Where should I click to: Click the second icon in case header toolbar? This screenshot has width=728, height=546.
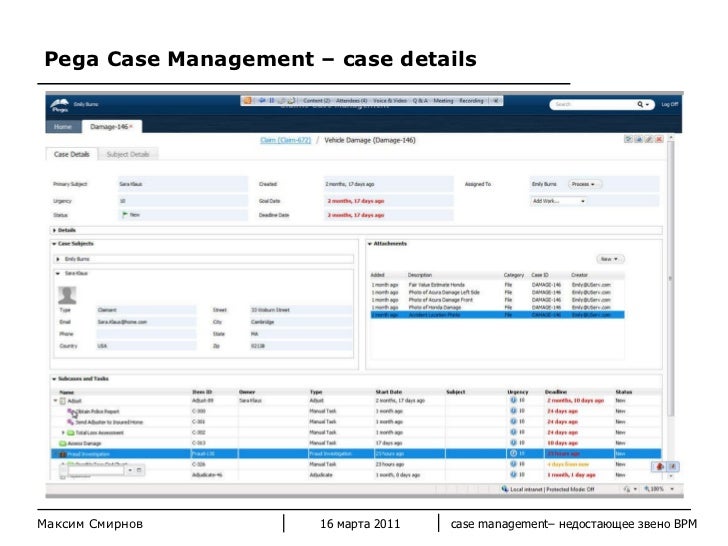(x=638, y=139)
